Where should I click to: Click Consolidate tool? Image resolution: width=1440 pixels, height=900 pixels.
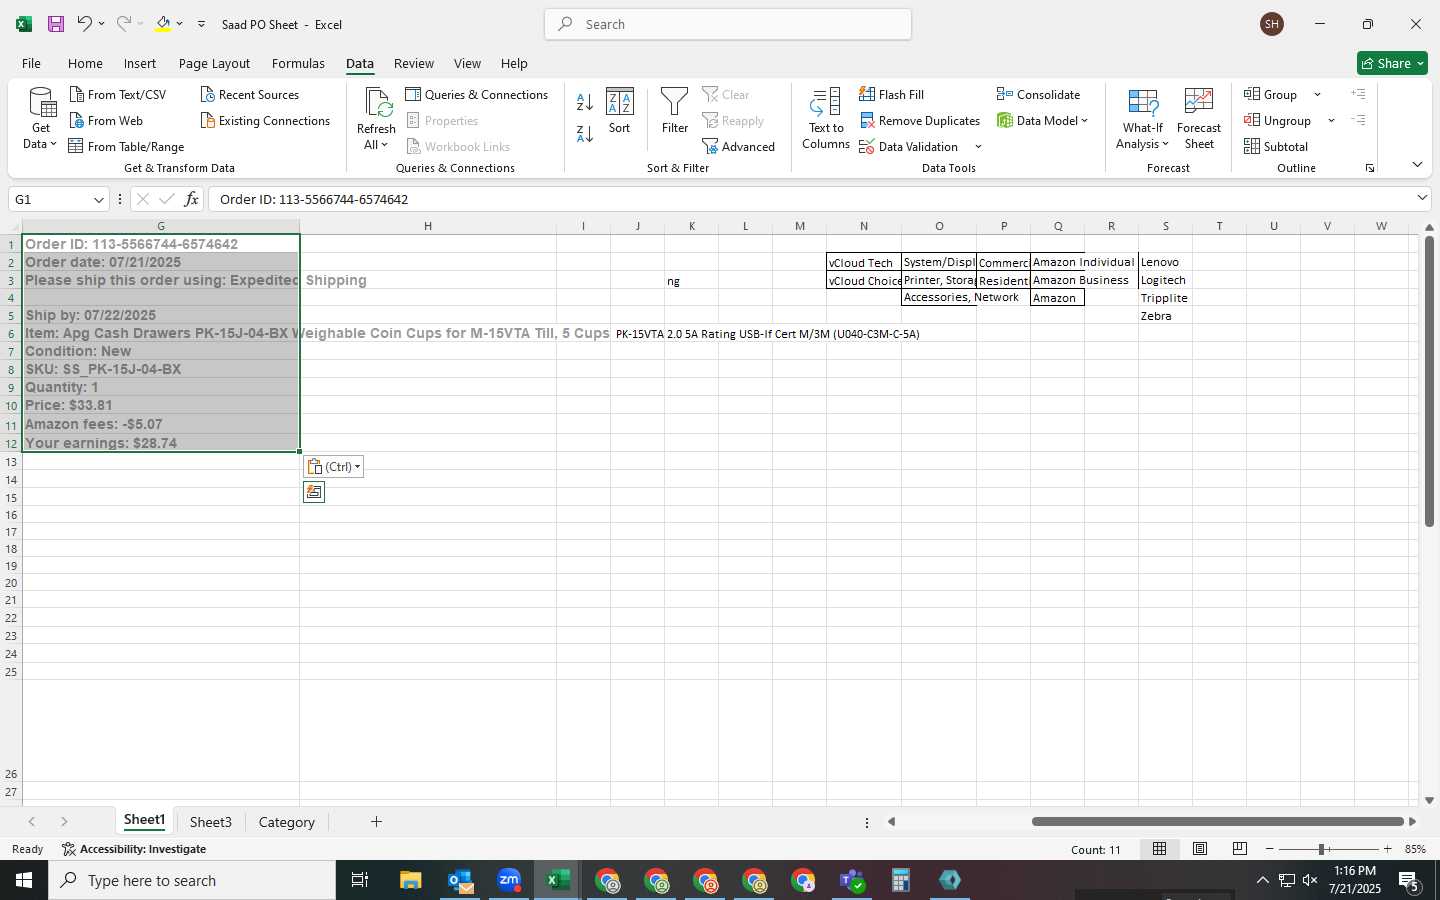1038,94
